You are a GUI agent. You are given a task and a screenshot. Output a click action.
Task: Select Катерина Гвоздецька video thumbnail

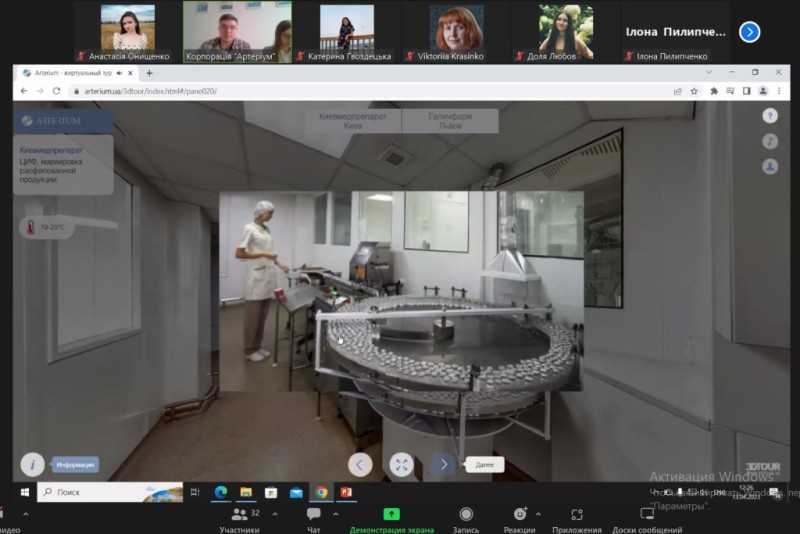click(x=347, y=32)
